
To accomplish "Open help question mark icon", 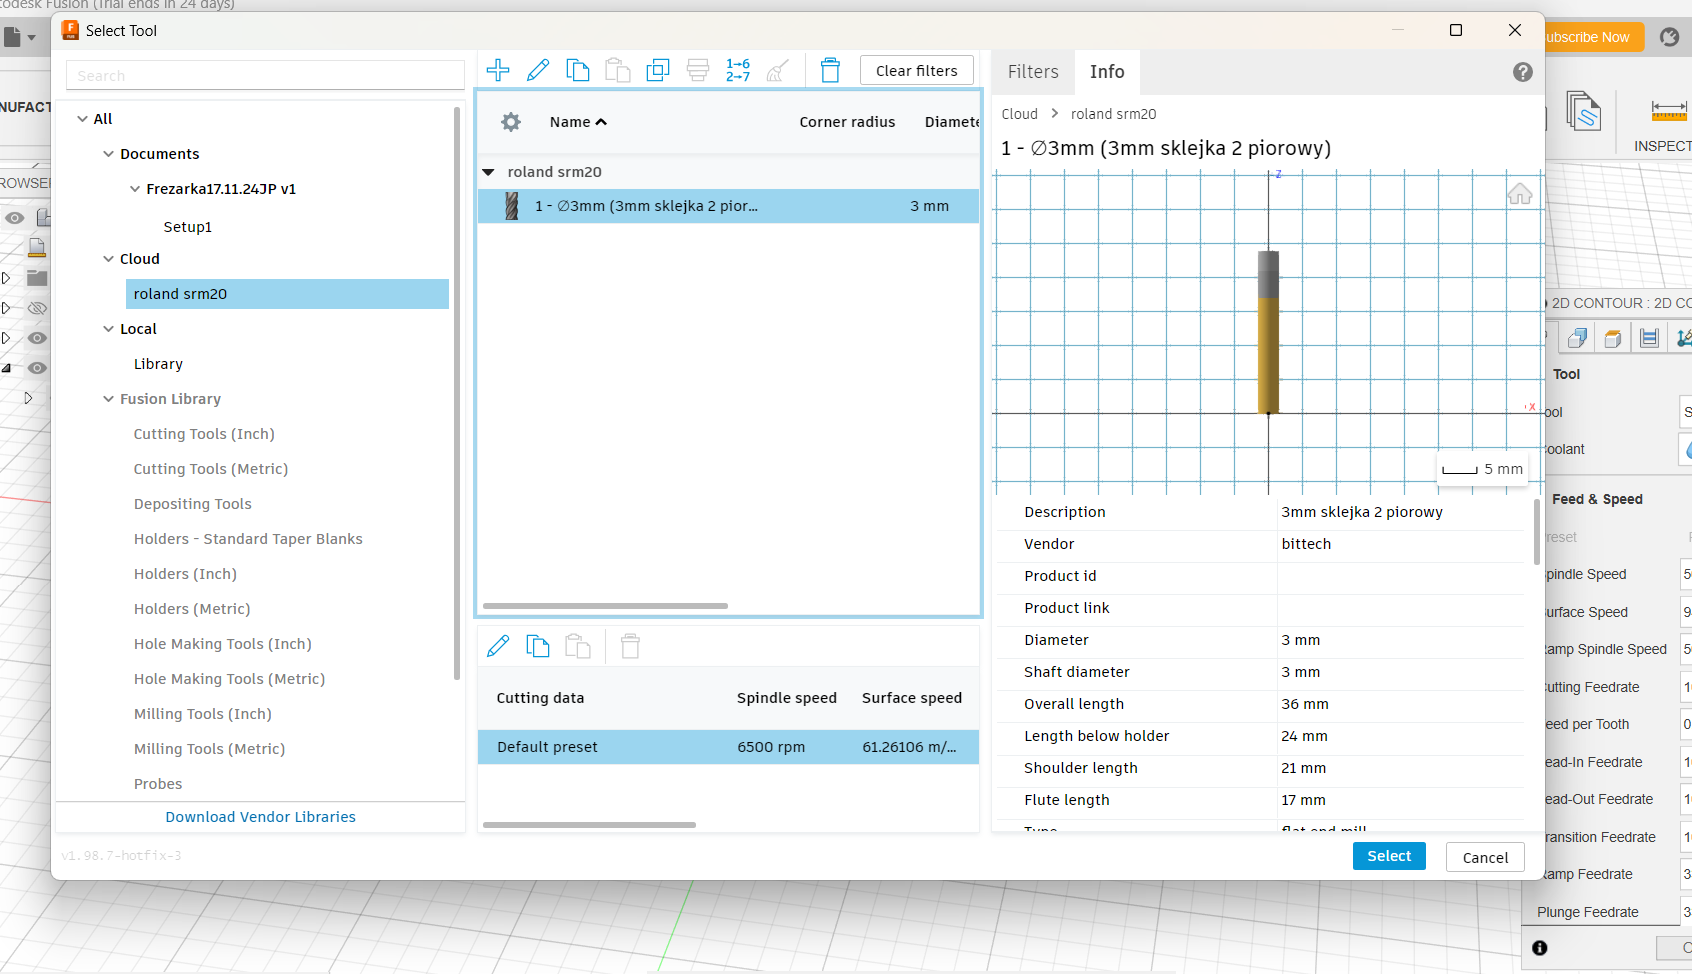I will 1523,72.
